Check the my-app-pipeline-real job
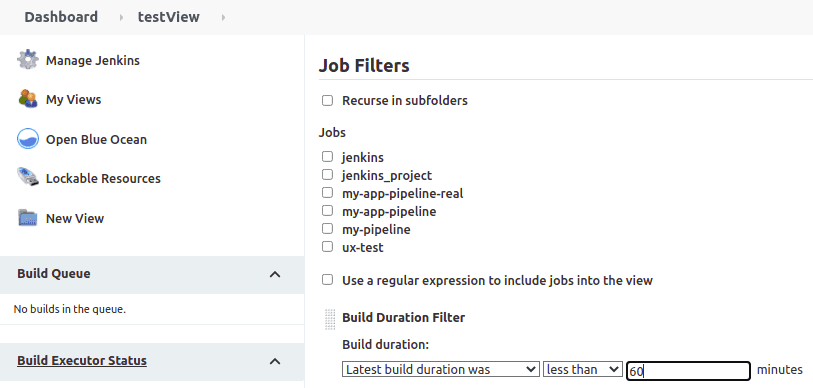Screen dimensions: 813x388 [327, 192]
